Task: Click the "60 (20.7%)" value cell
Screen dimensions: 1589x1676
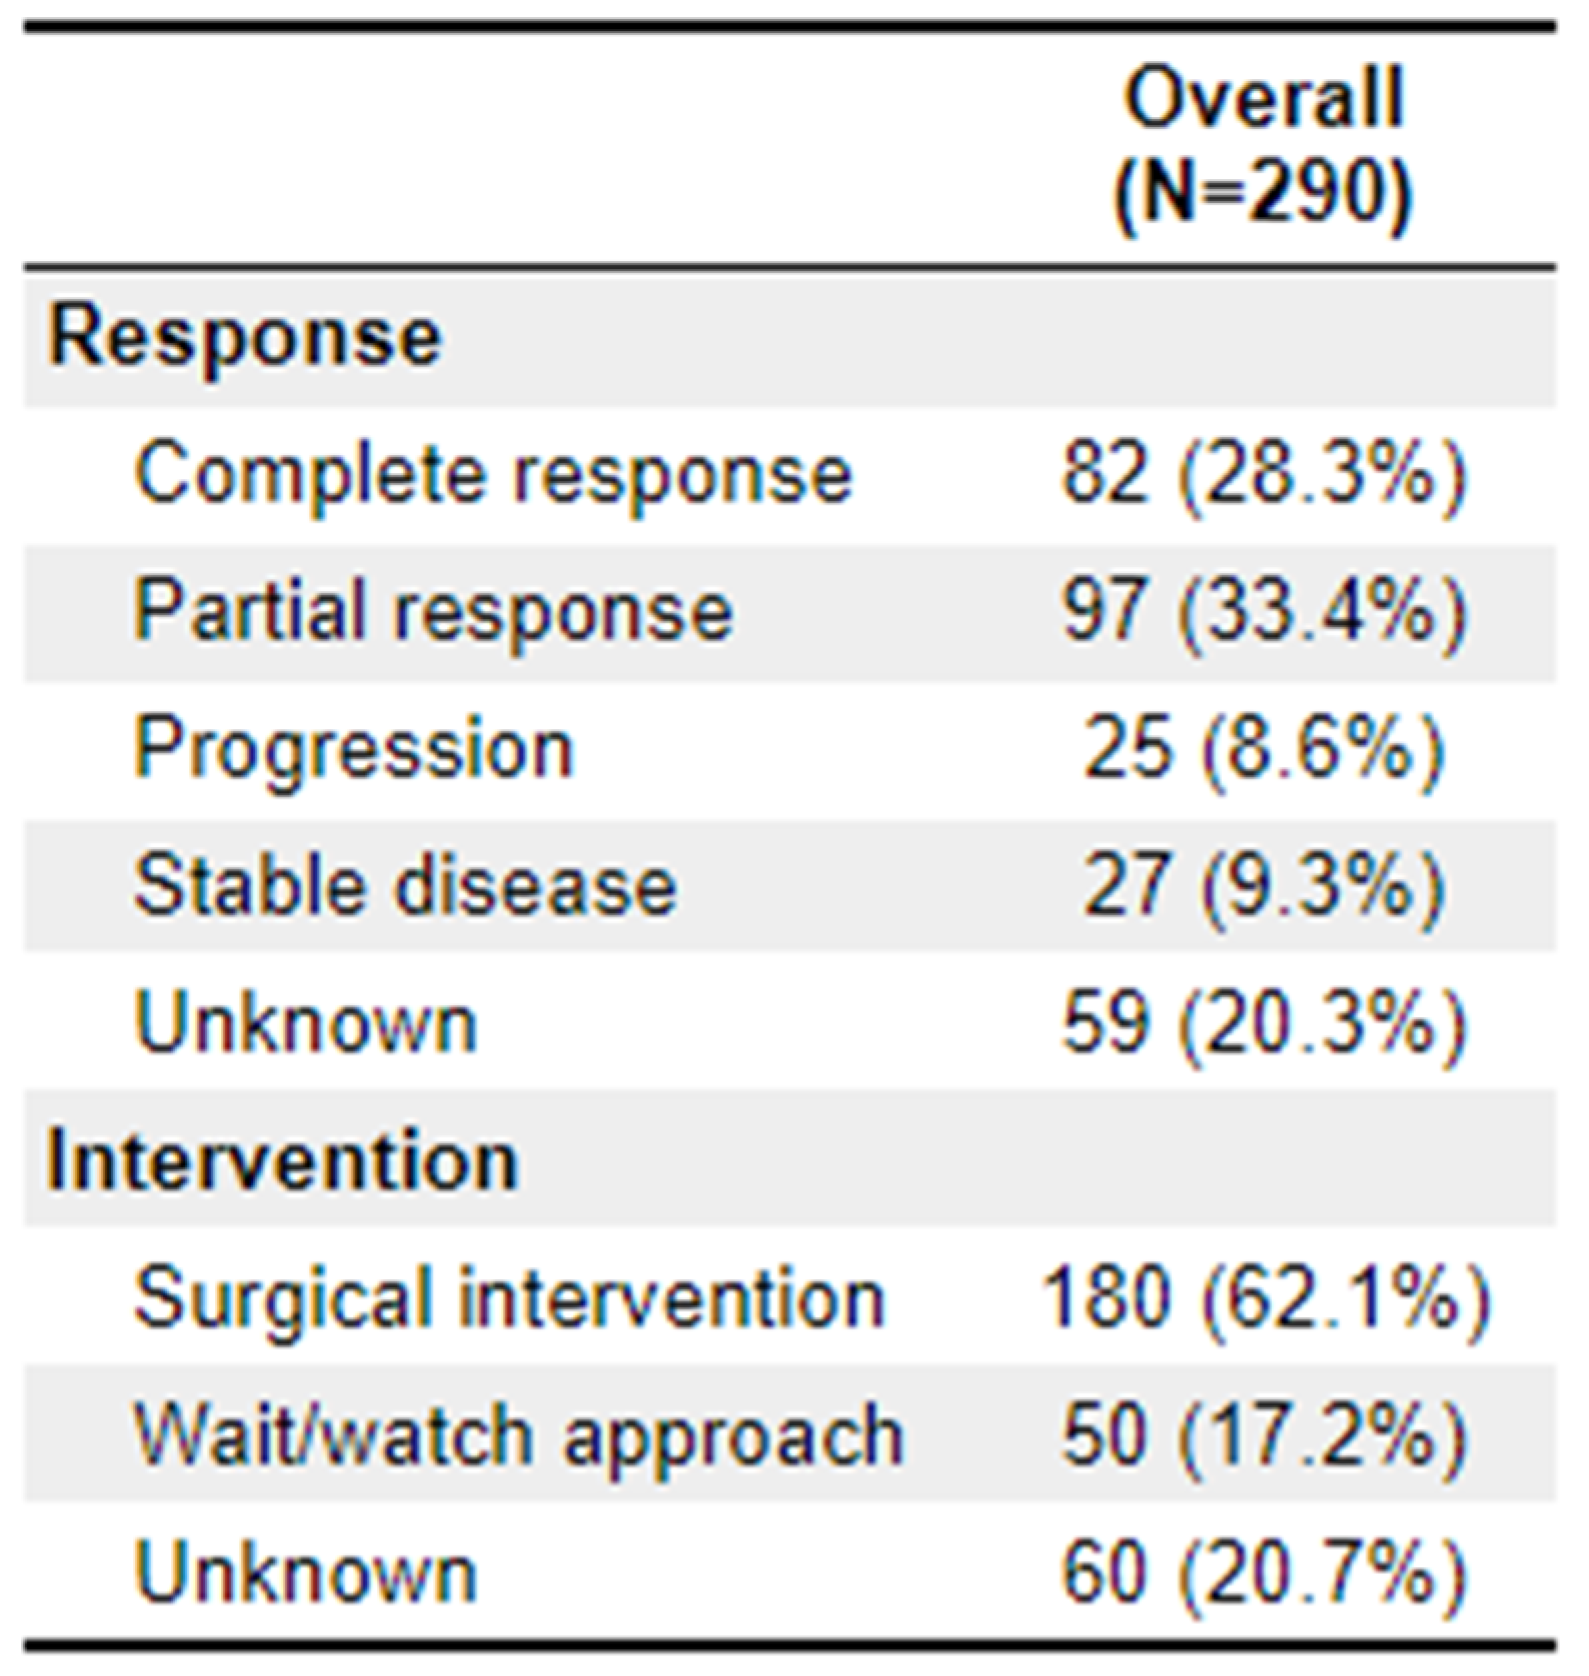Action: (x=1264, y=1573)
